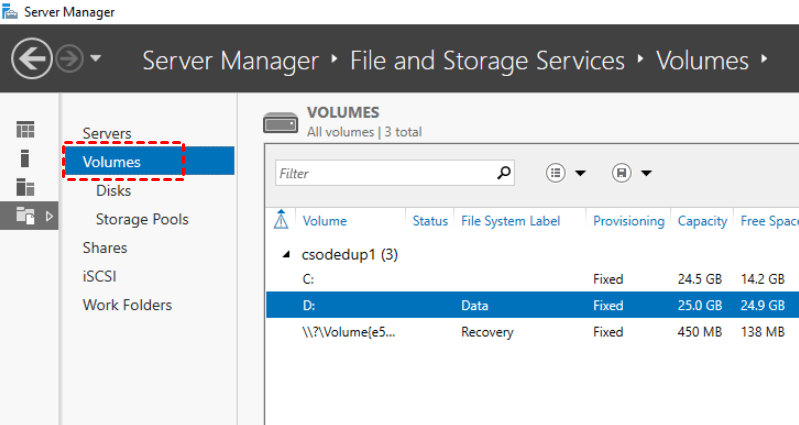Image resolution: width=799 pixels, height=425 pixels.
Task: Open the save query dropdown
Action: [632, 173]
